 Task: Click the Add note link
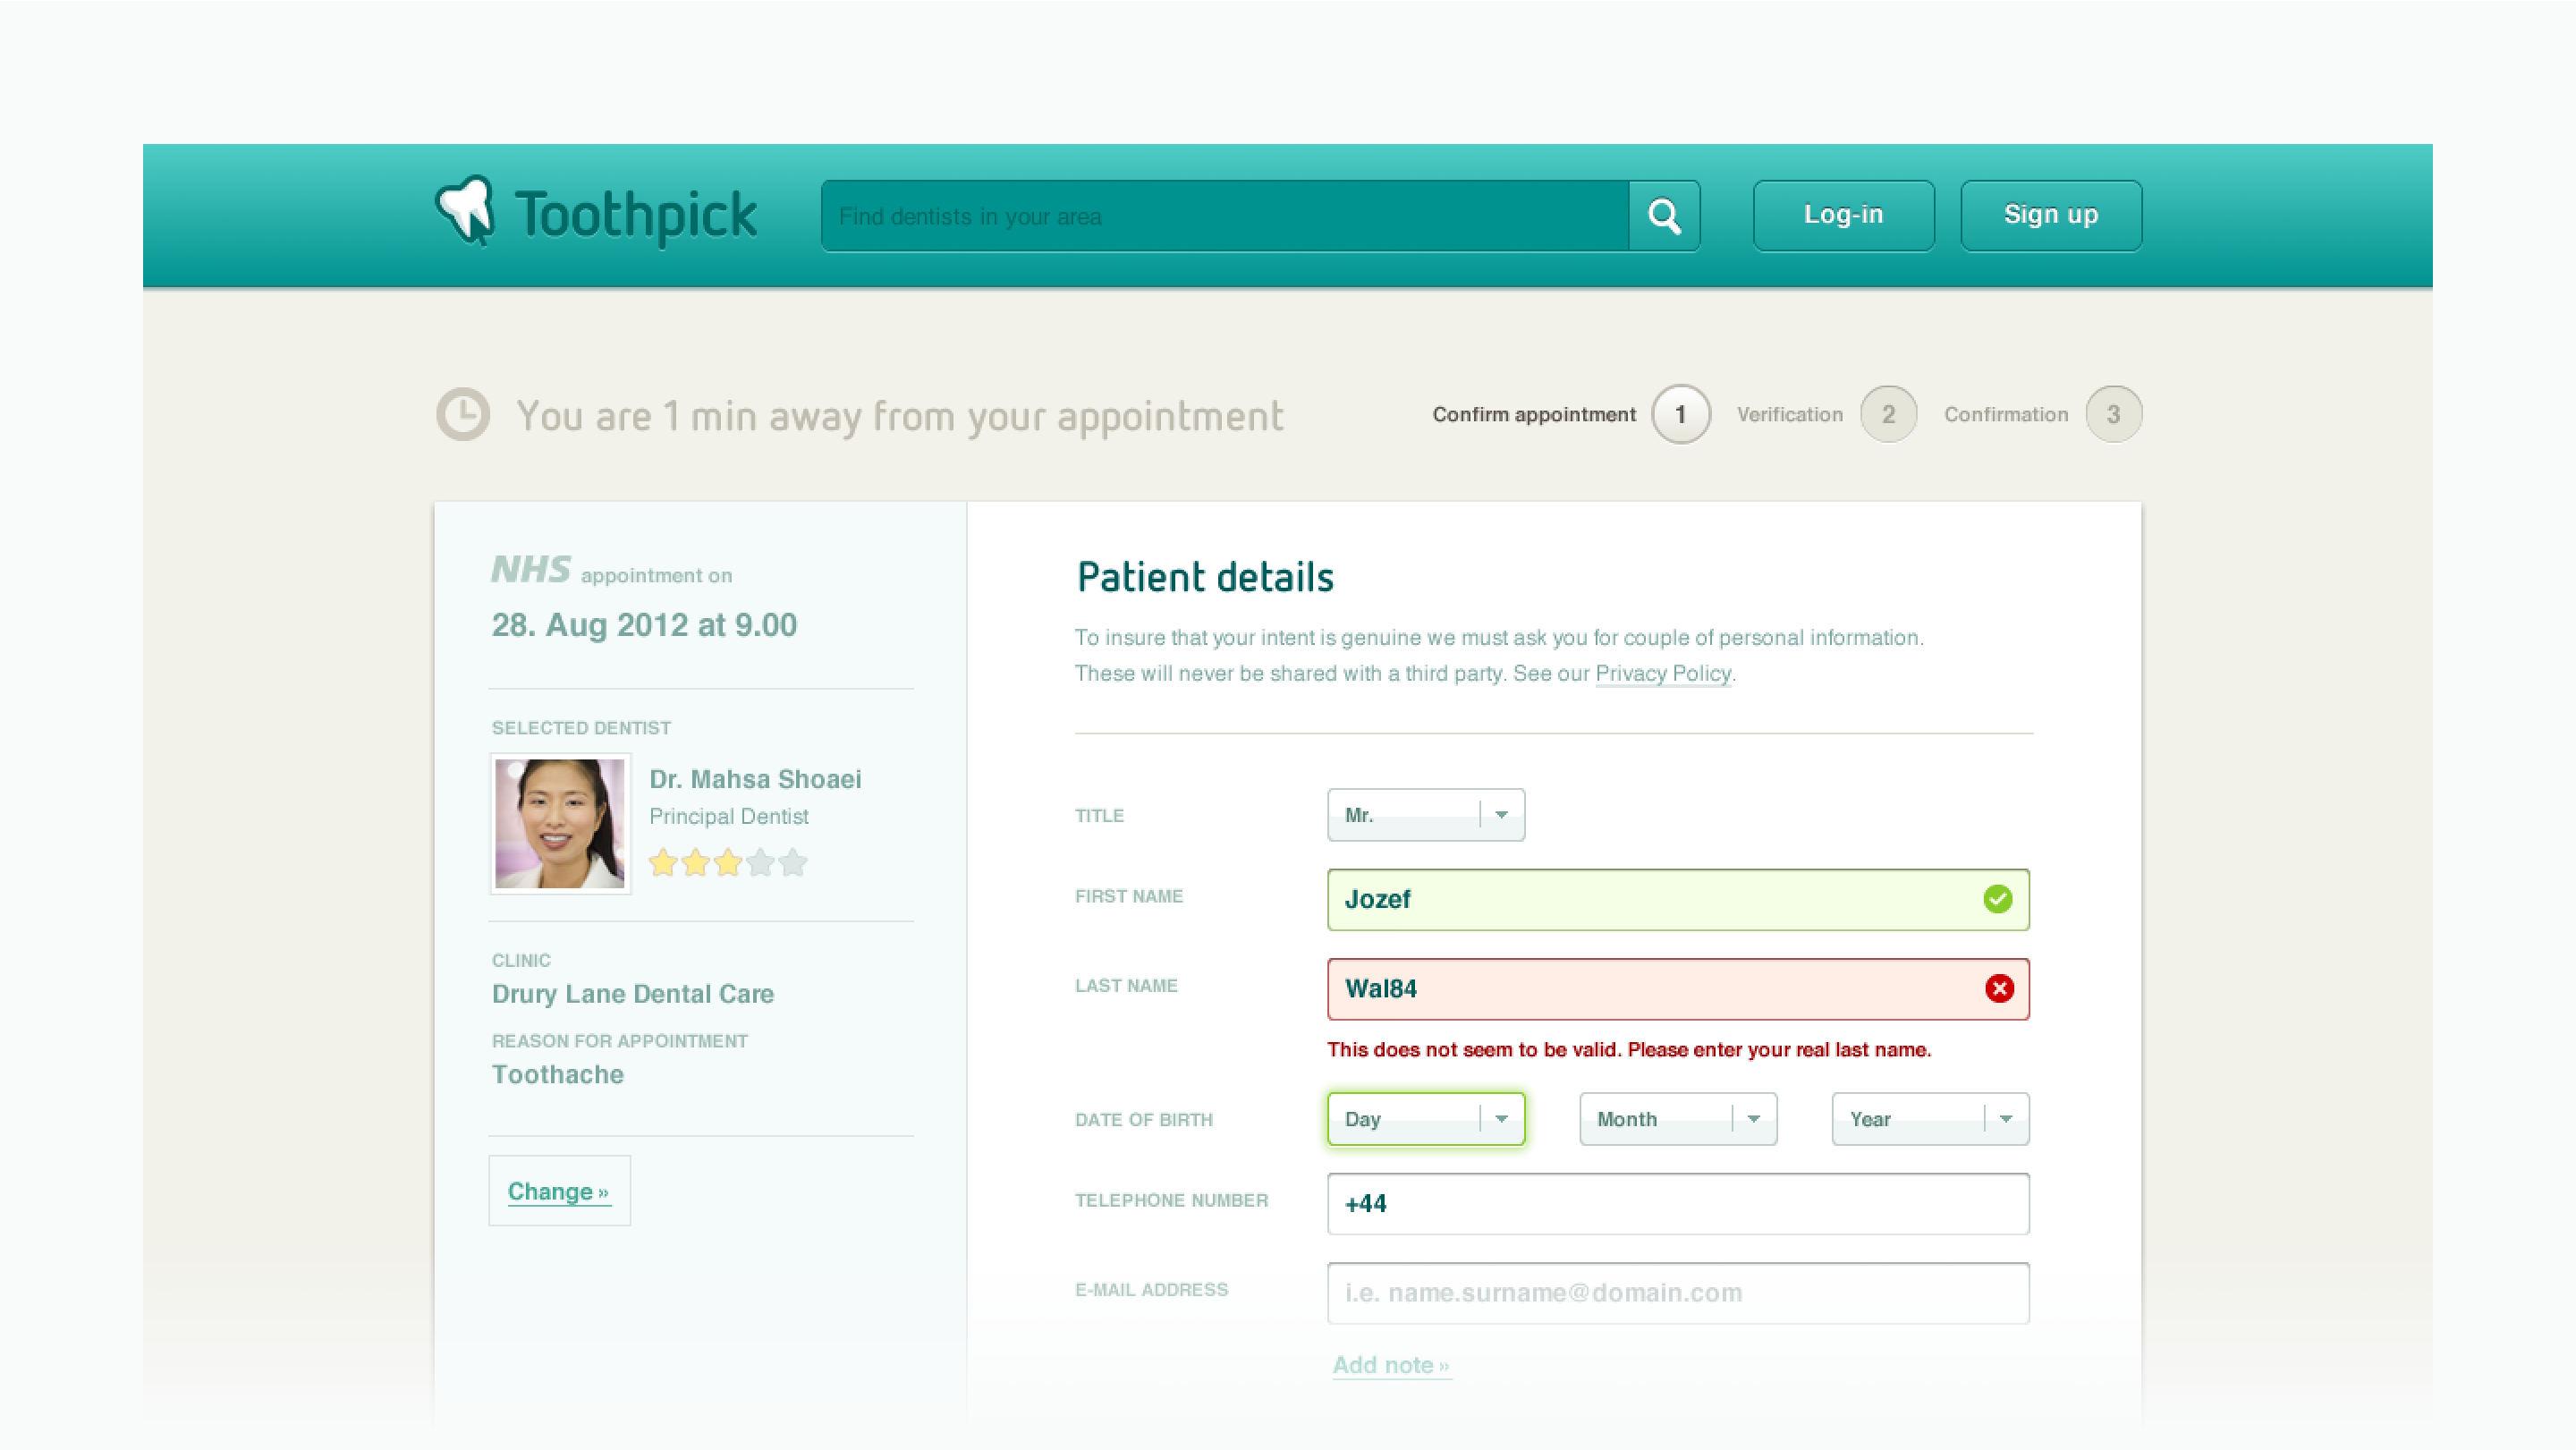pos(1390,1365)
